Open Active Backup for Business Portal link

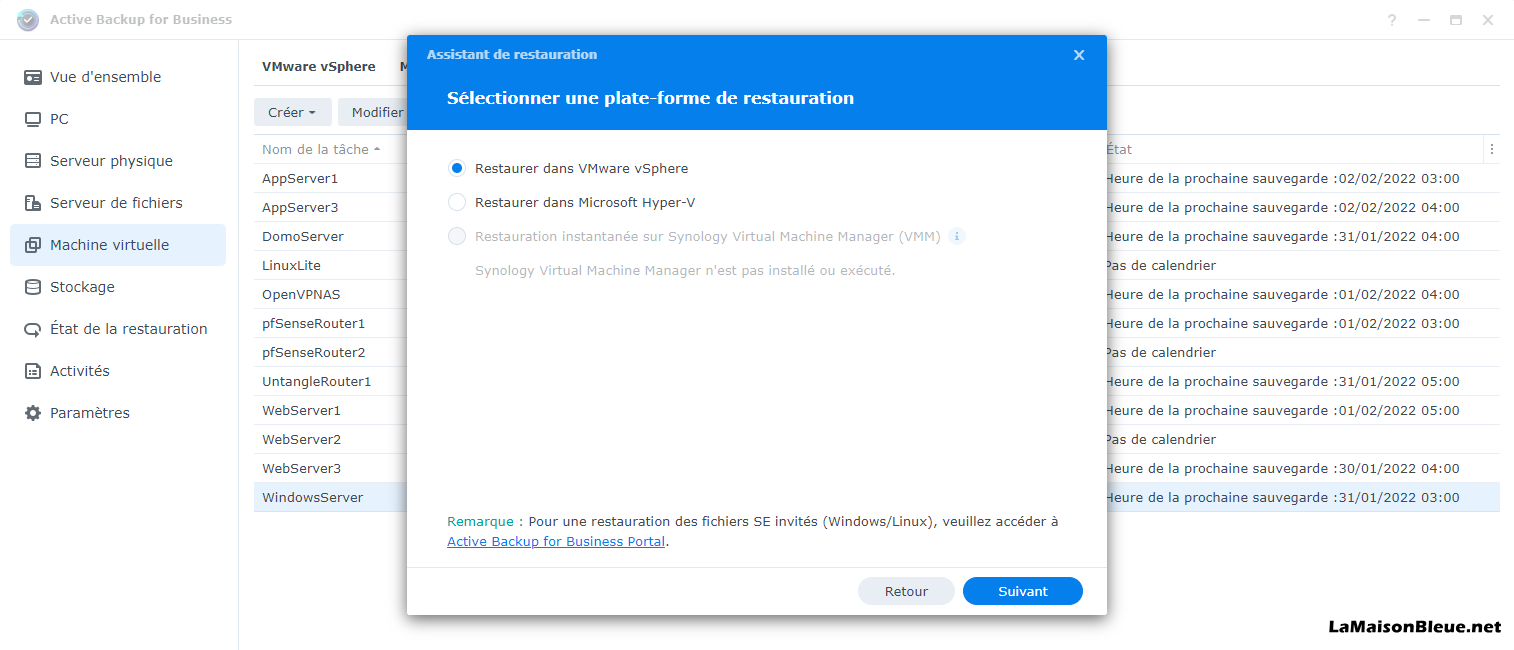pos(556,542)
